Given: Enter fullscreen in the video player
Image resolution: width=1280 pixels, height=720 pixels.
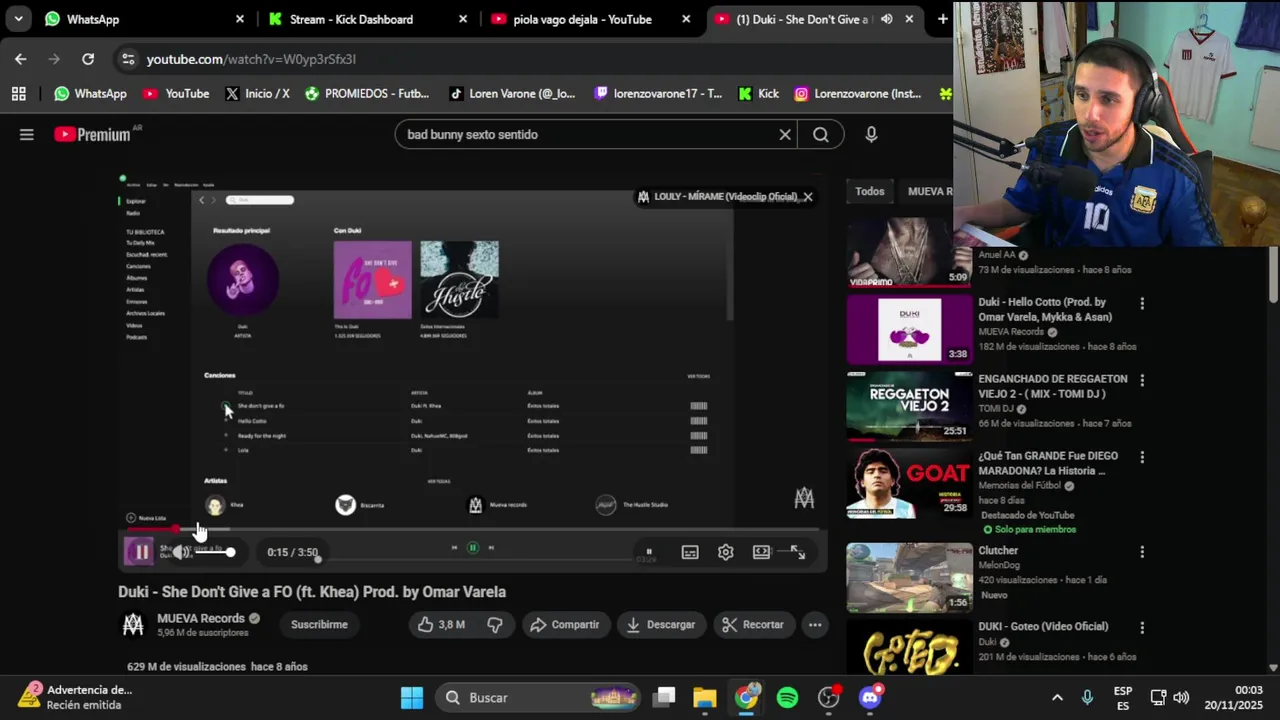Looking at the screenshot, I should [798, 552].
